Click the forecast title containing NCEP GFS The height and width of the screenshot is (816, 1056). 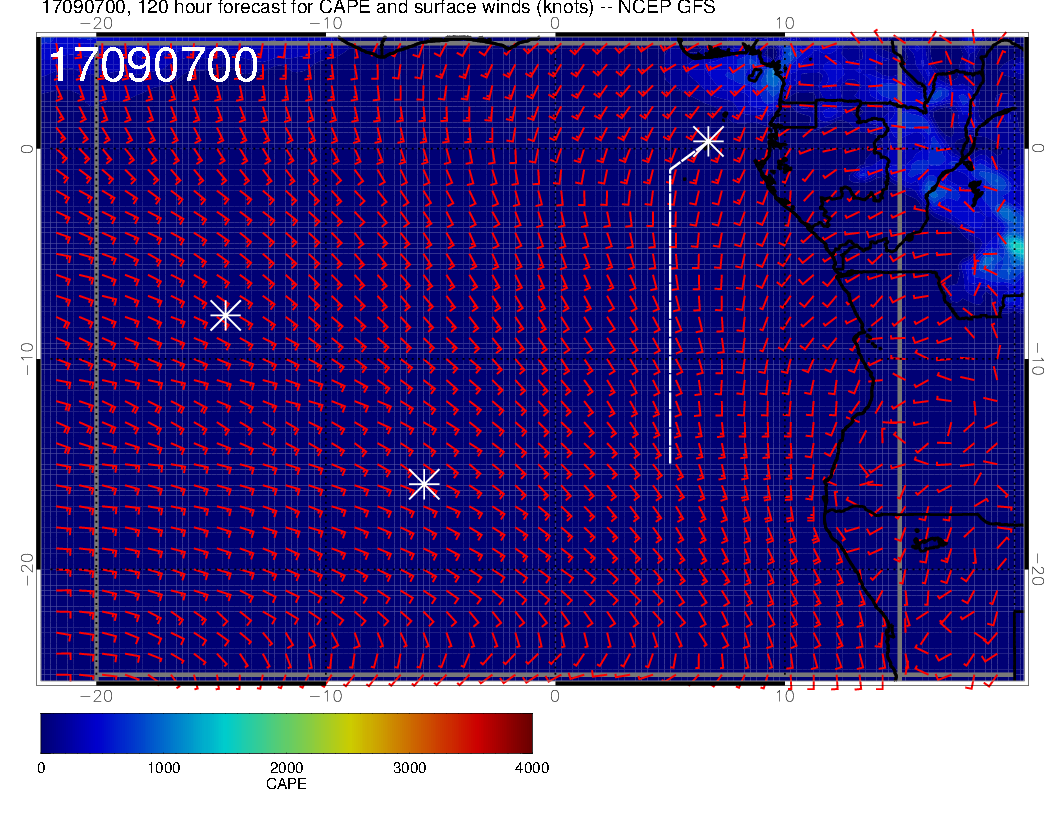point(378,7)
